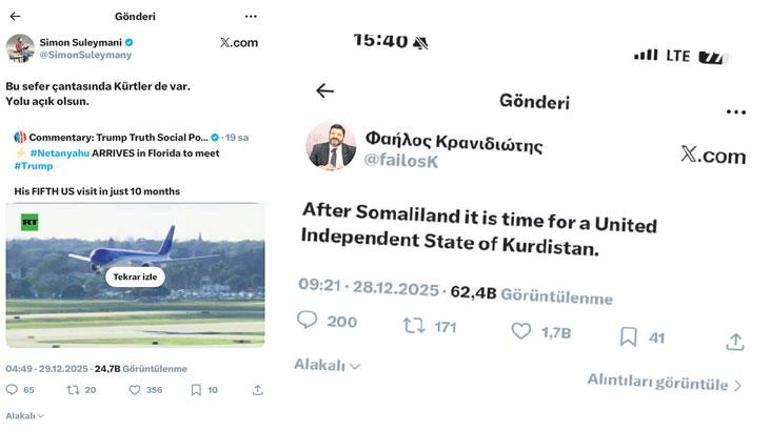
Task: Open Simon Suleymani's profile avatar
Action: (x=20, y=47)
